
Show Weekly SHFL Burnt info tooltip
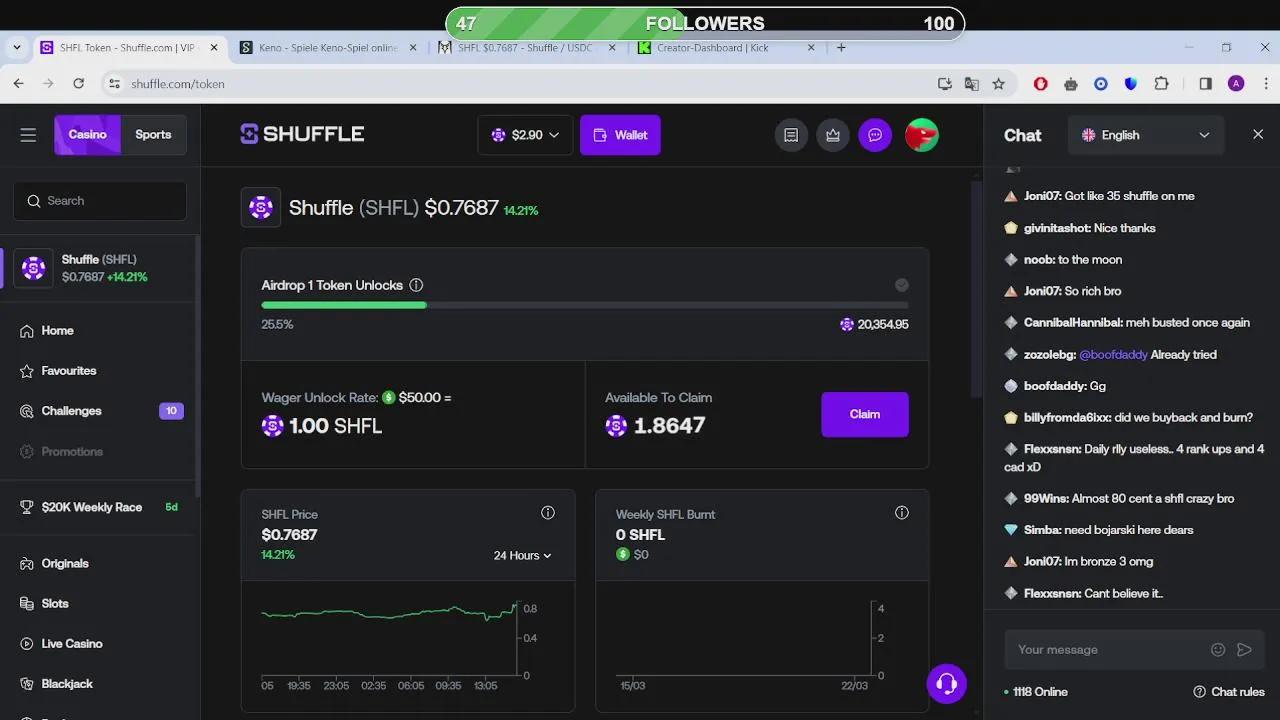(902, 513)
